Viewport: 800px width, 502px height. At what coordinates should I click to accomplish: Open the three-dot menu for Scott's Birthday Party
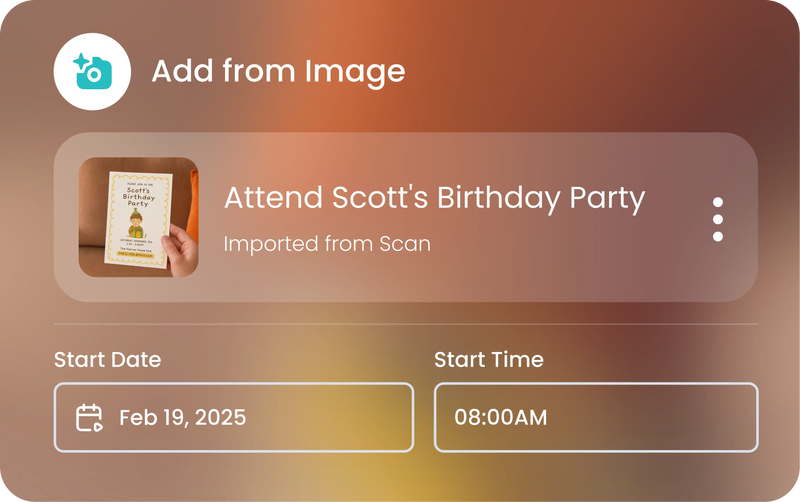pyautogui.click(x=718, y=219)
